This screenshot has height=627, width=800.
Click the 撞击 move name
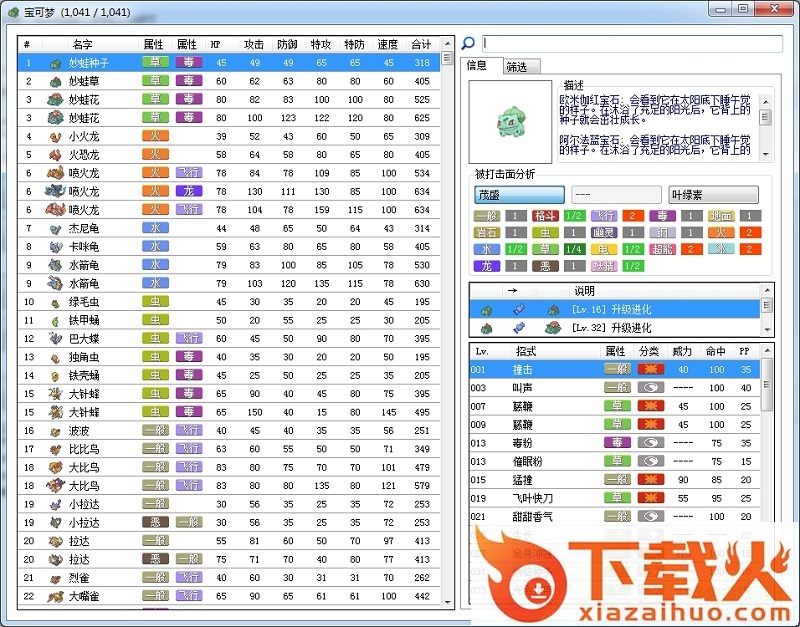522,369
